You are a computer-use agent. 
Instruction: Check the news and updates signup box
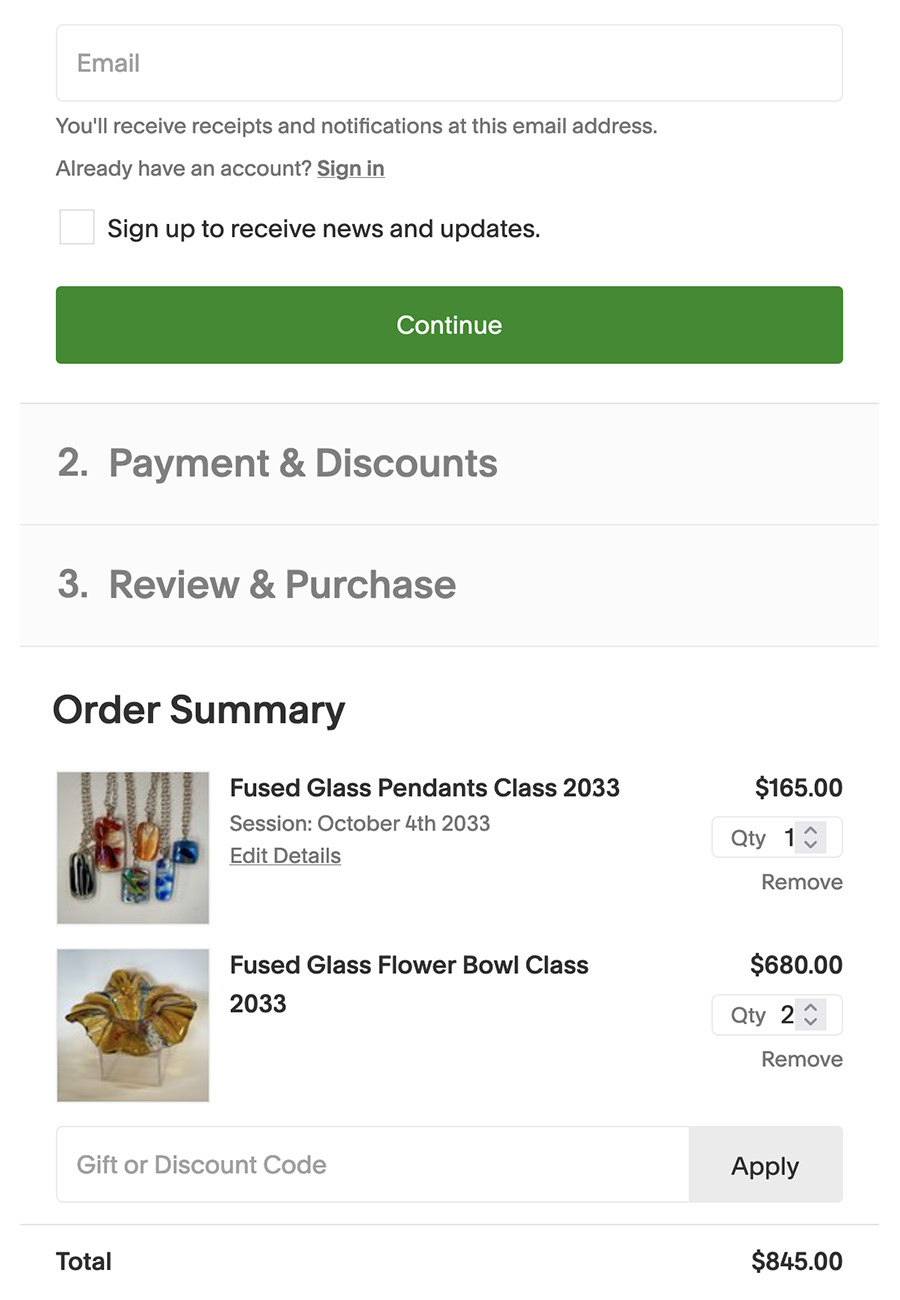[x=77, y=227]
